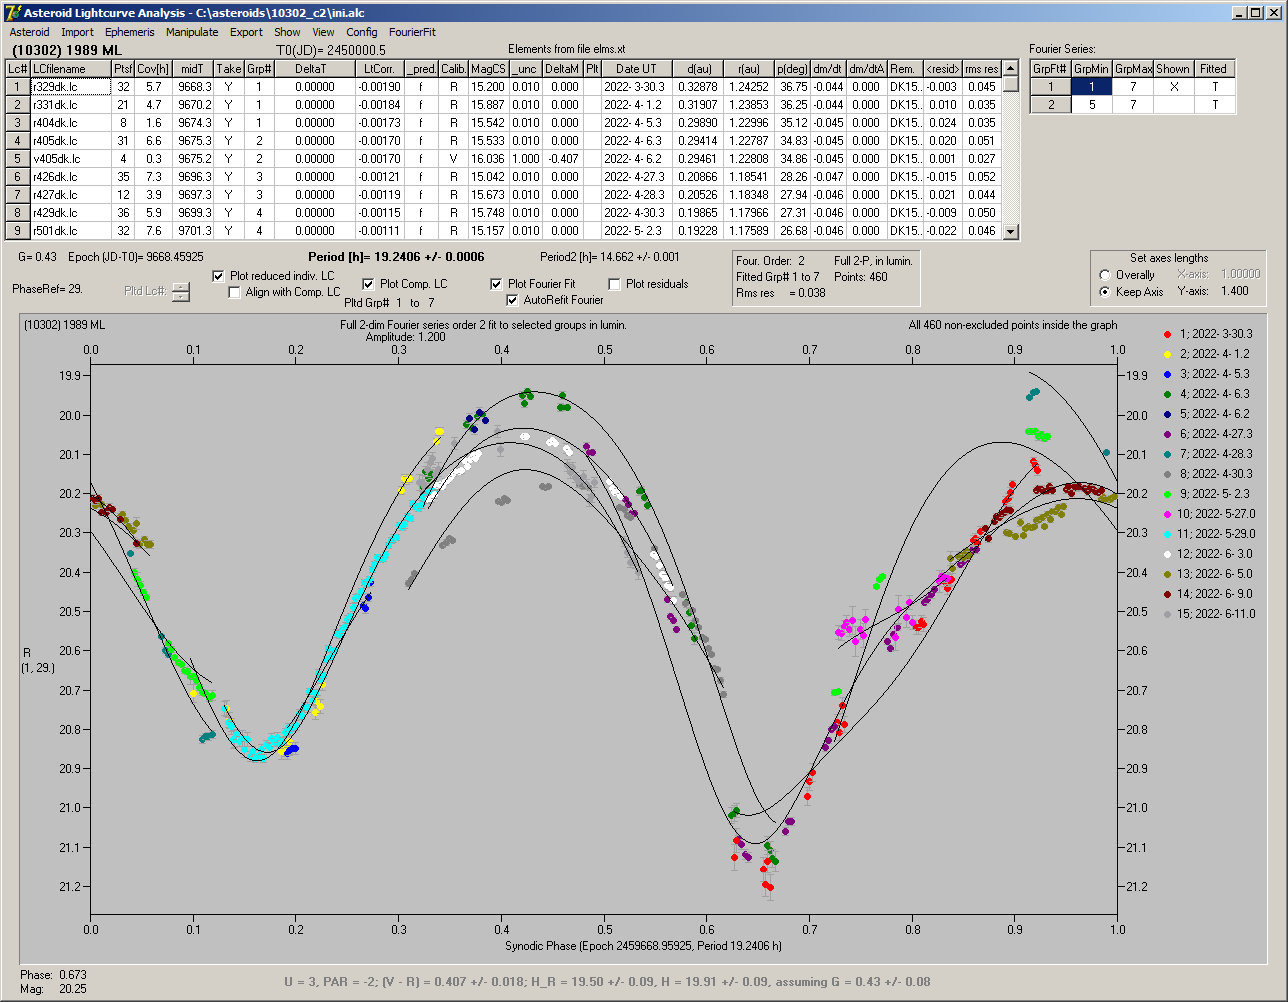Toggle Plot Comp. LC checkbox
This screenshot has height=1002, width=1288.
[369, 284]
